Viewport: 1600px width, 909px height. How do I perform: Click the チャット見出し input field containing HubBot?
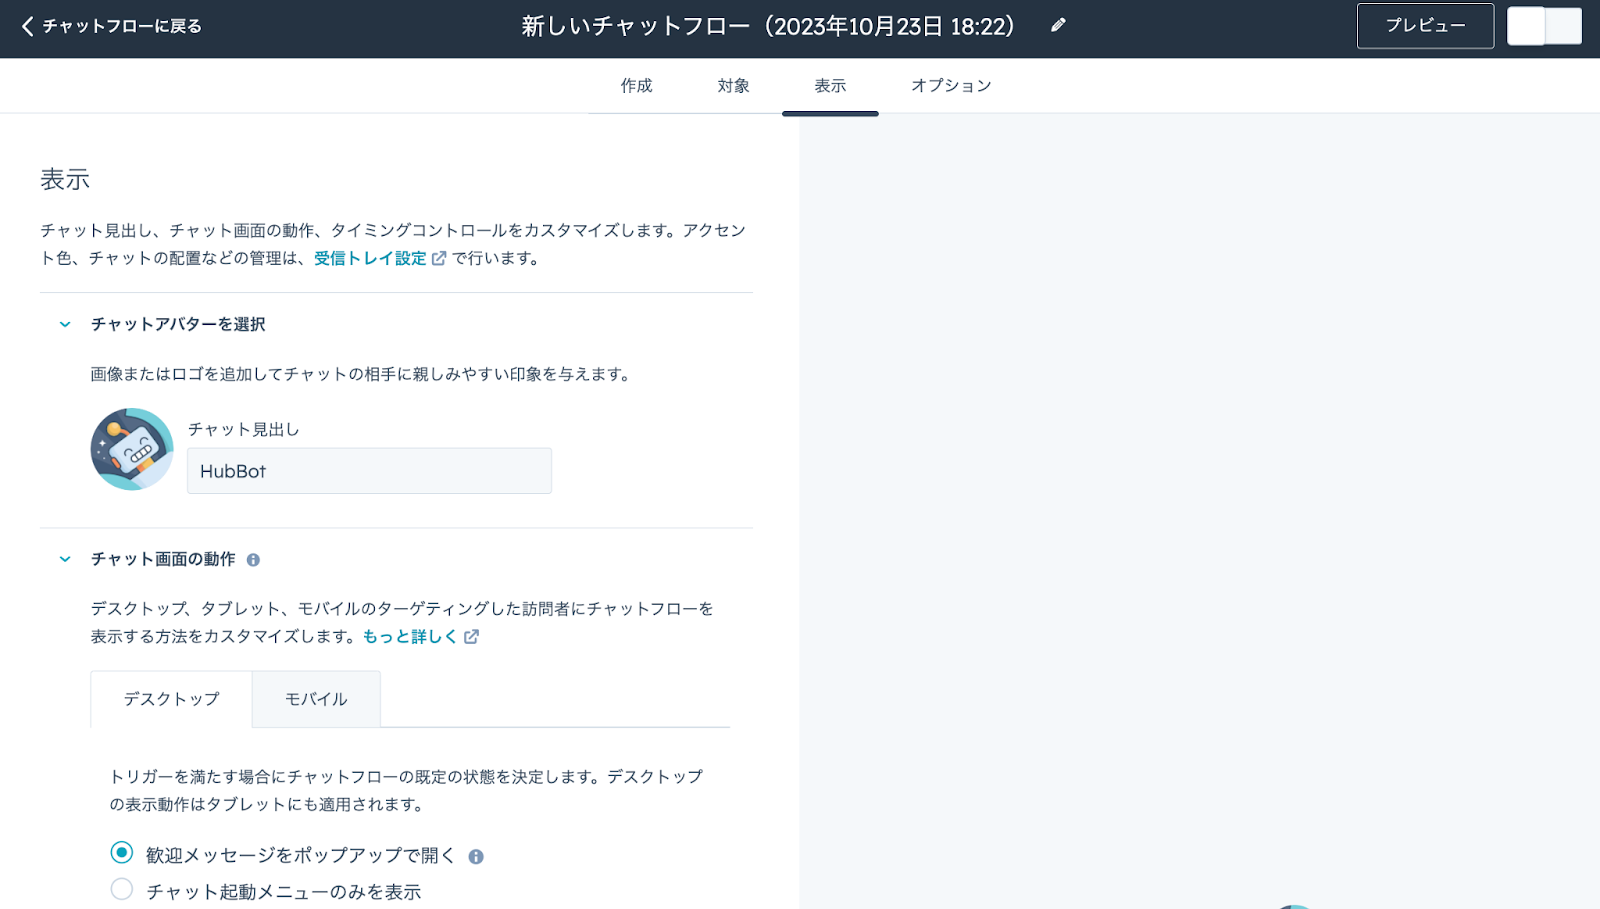pyautogui.click(x=369, y=471)
